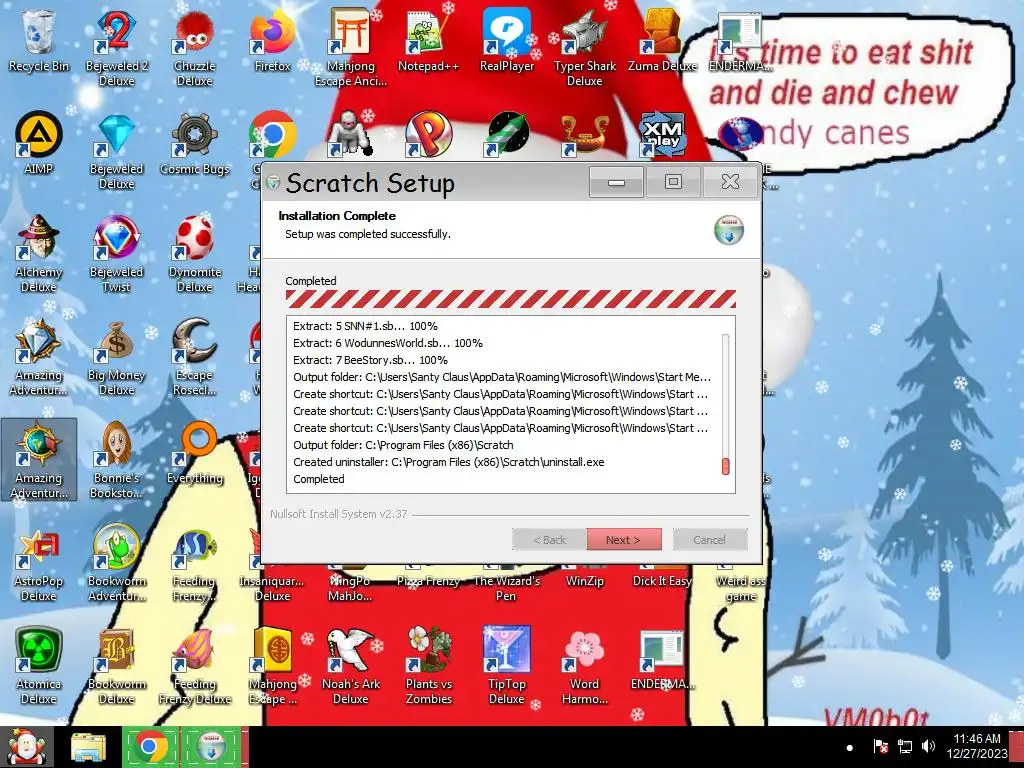Open XMPlay desktop icon

click(662, 136)
